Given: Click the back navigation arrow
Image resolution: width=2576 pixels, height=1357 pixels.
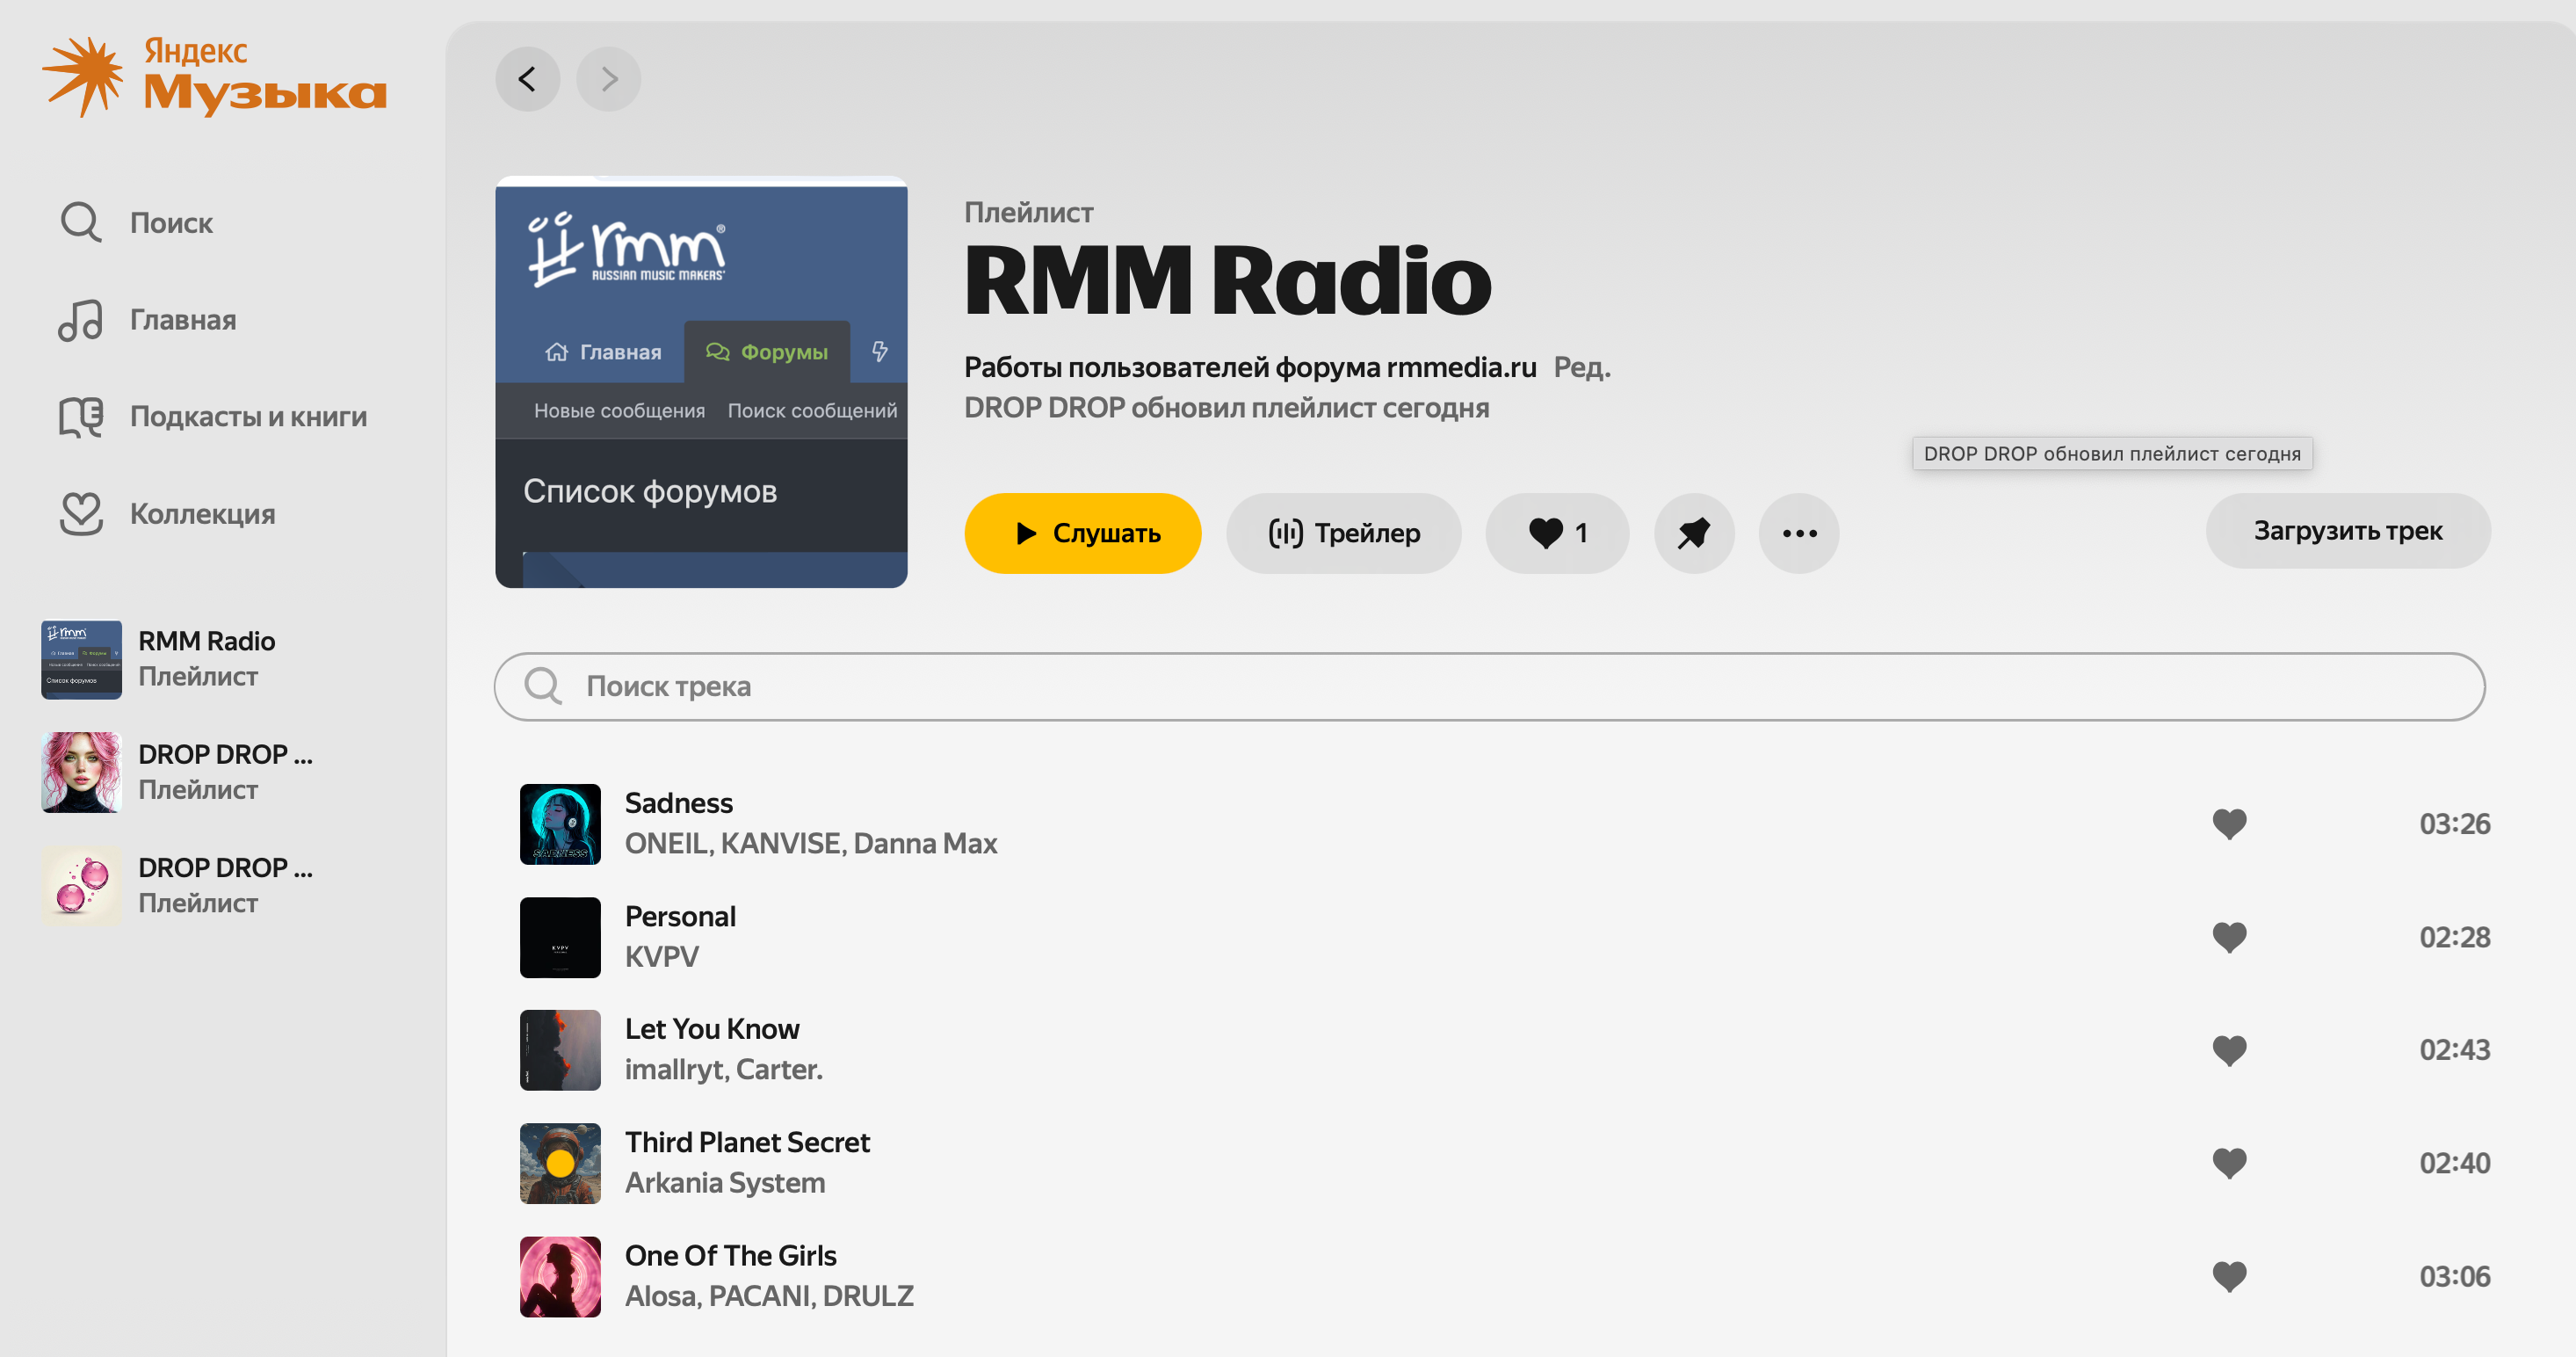Looking at the screenshot, I should click(527, 79).
